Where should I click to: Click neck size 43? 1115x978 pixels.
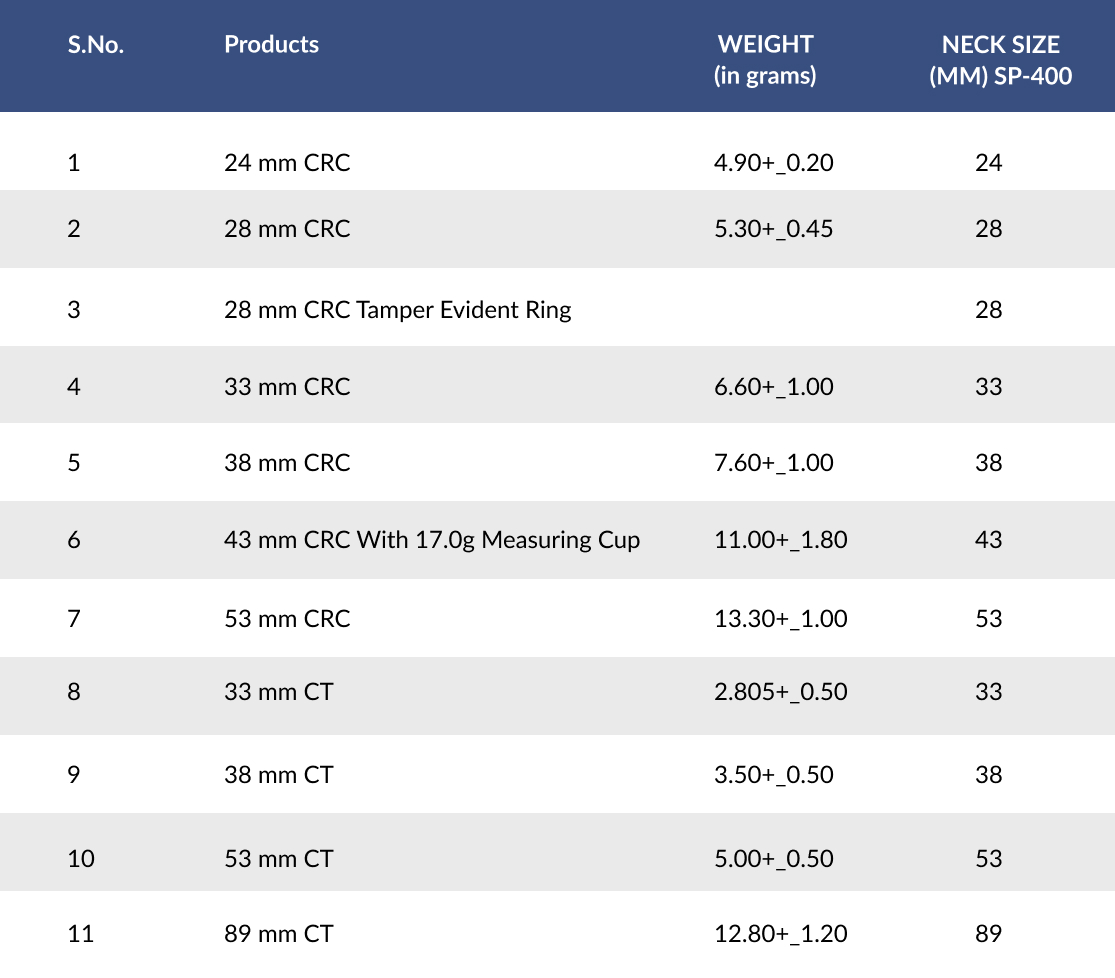pyautogui.click(x=988, y=540)
